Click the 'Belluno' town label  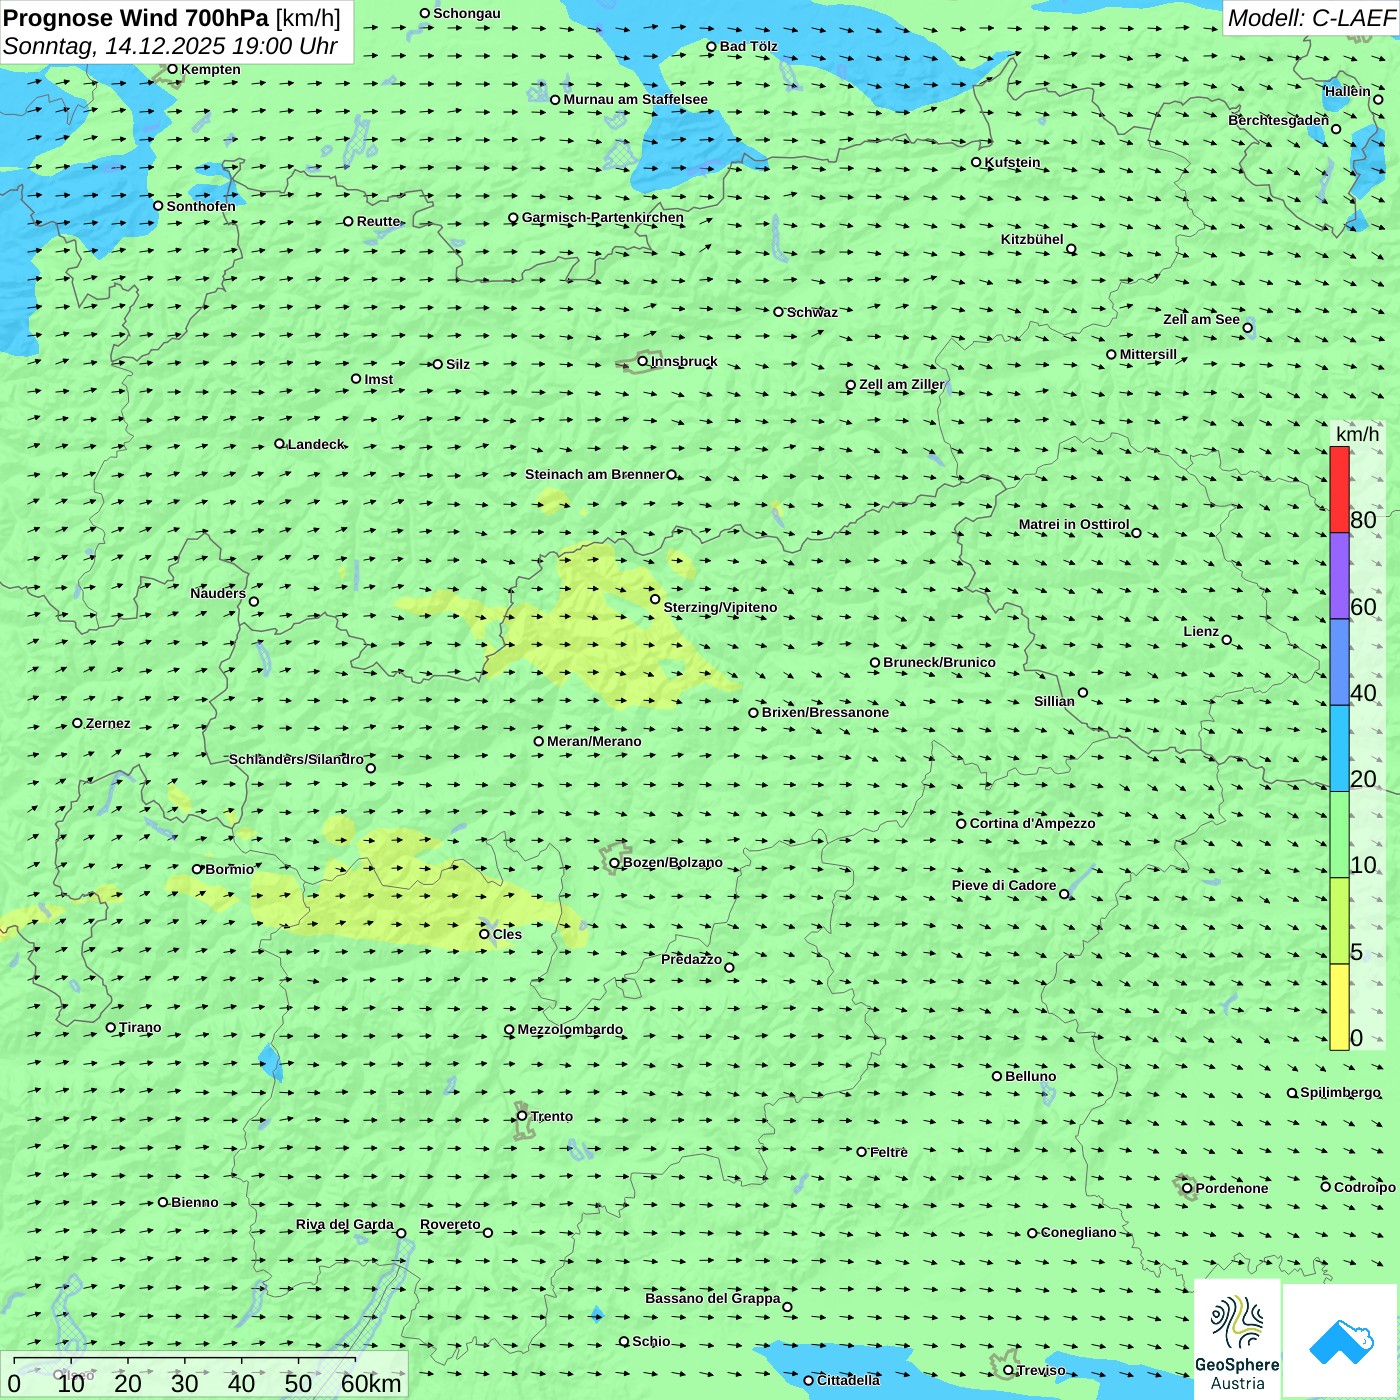(1031, 1076)
